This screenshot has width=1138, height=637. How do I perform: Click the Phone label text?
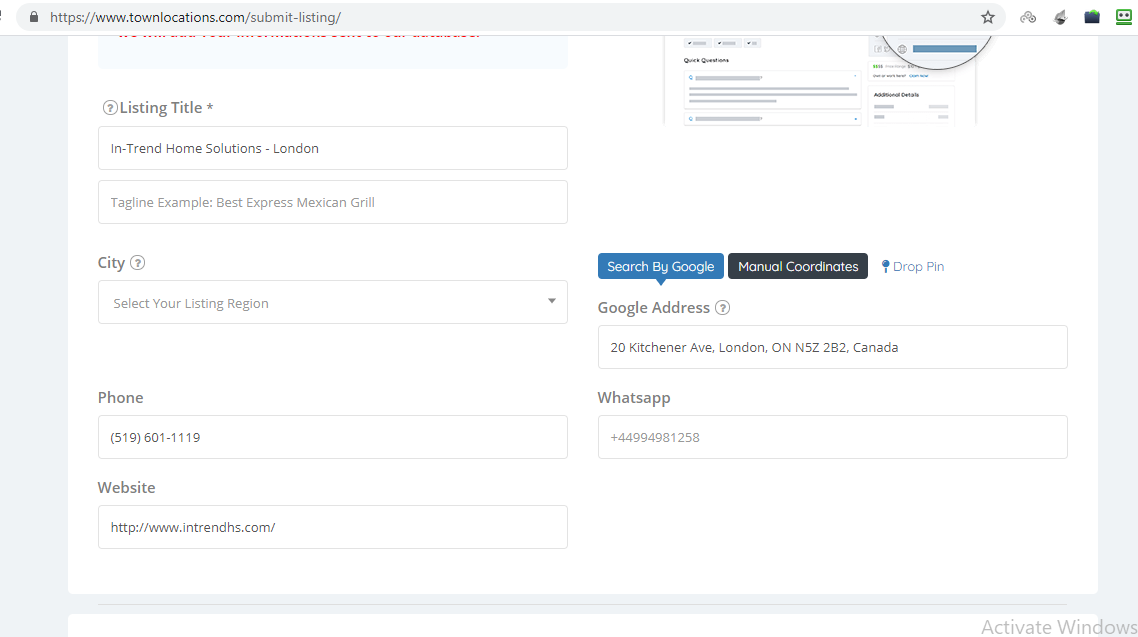coord(120,398)
